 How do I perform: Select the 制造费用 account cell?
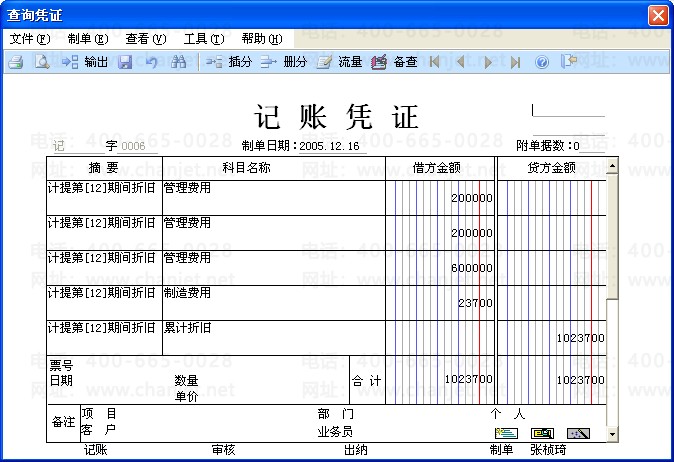tap(274, 303)
